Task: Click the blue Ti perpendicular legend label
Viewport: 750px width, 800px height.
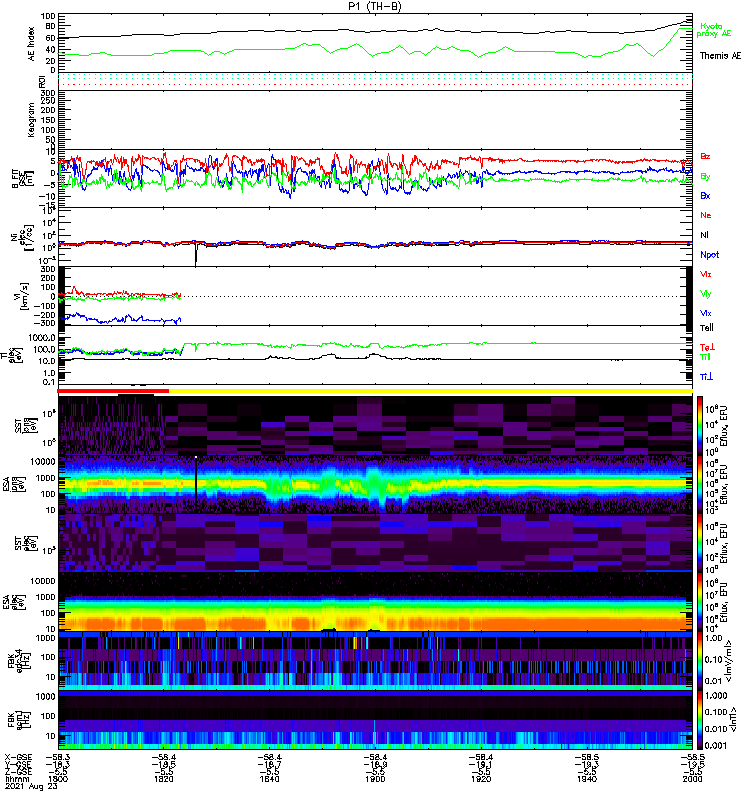Action: (x=706, y=377)
